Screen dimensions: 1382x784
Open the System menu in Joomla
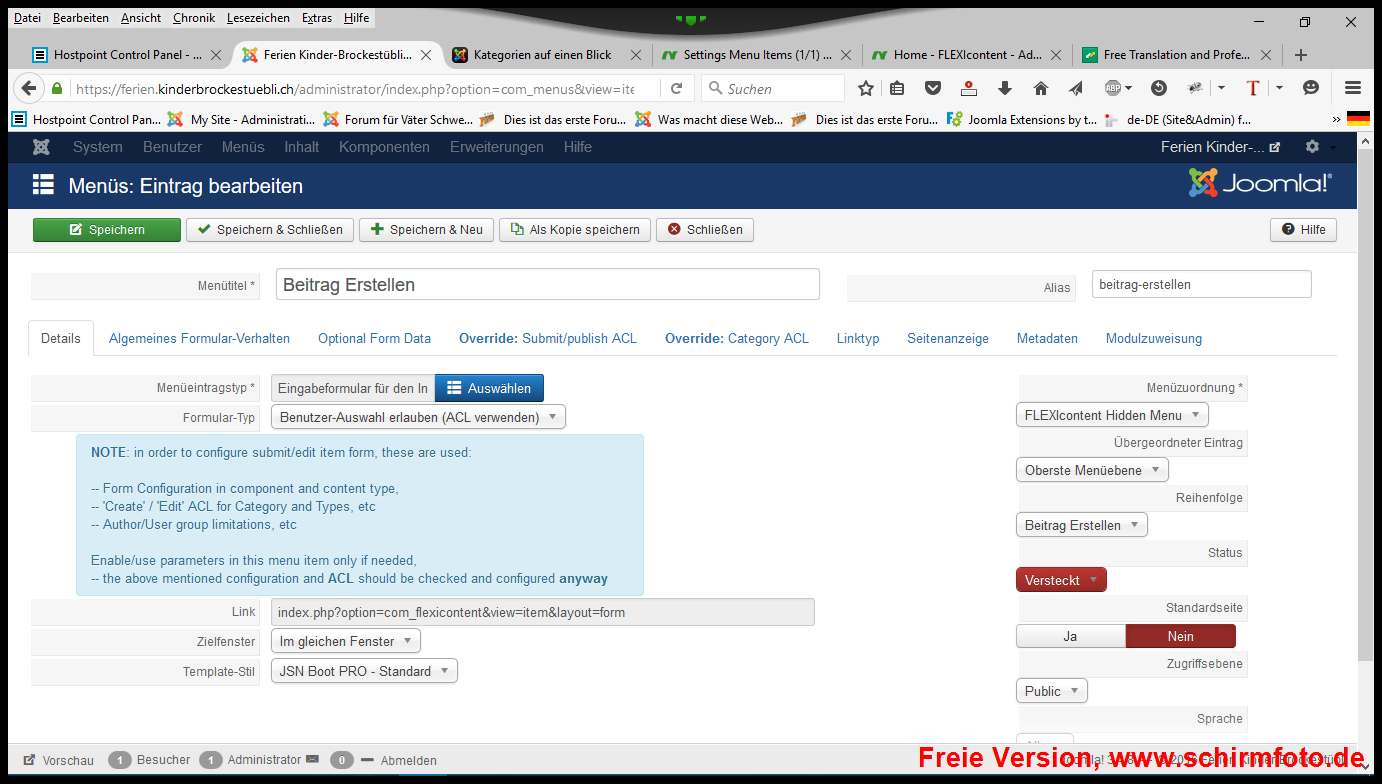[98, 147]
